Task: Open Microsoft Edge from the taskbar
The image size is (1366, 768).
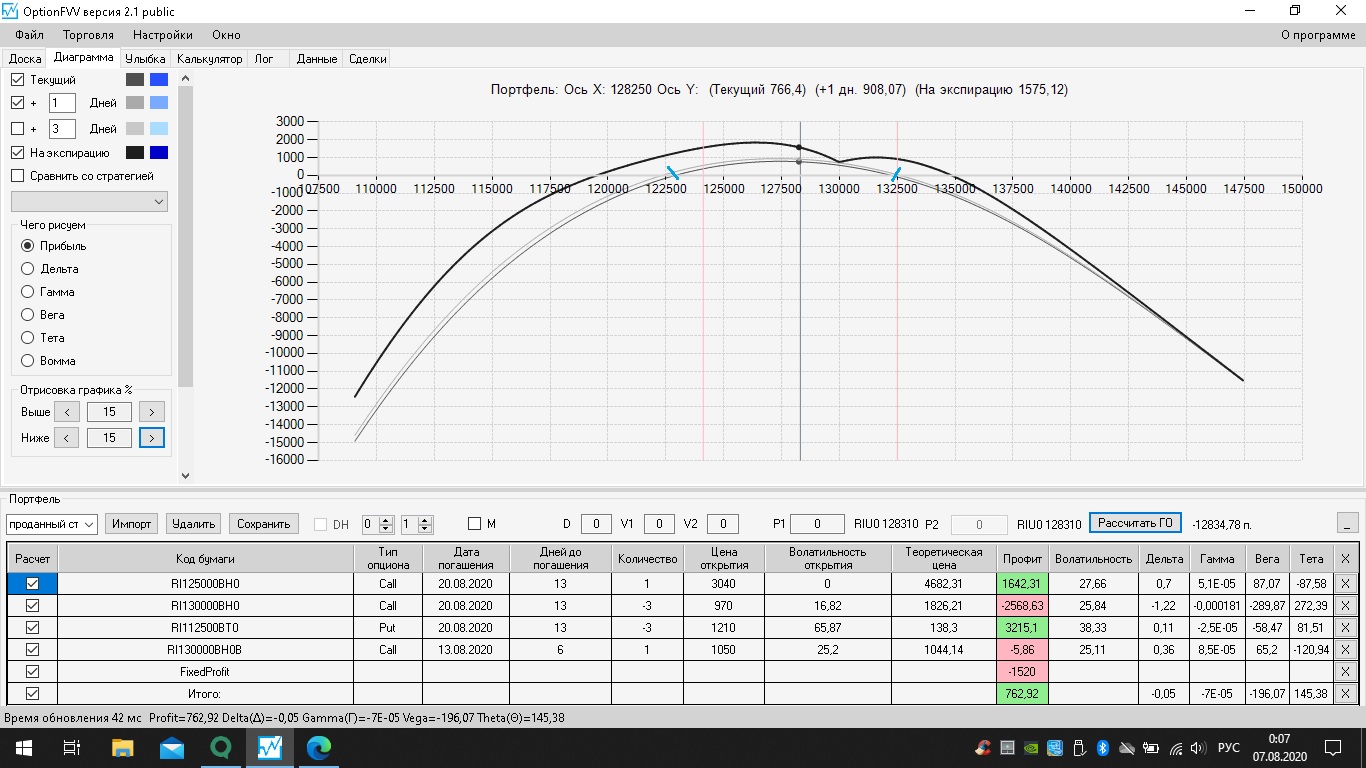Action: click(318, 747)
